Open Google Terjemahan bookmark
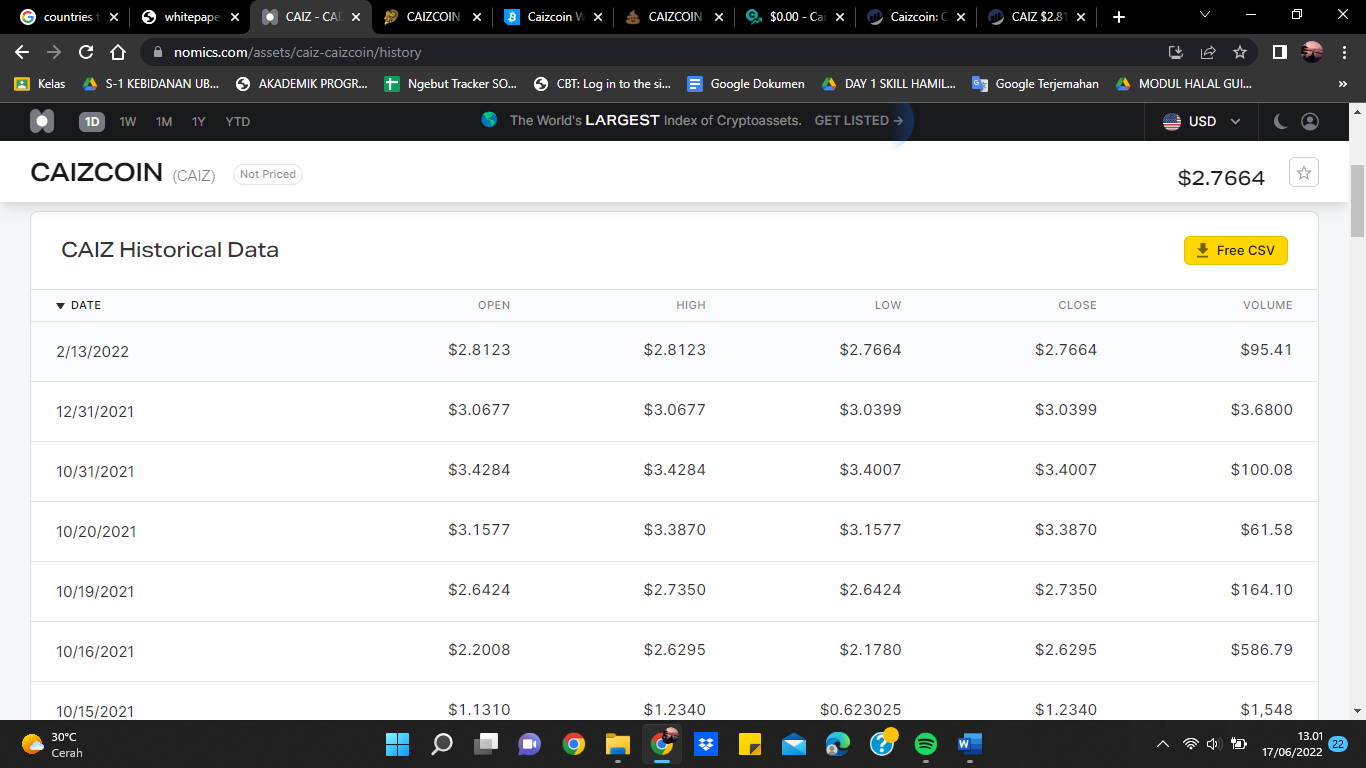1366x768 pixels. [x=1036, y=84]
